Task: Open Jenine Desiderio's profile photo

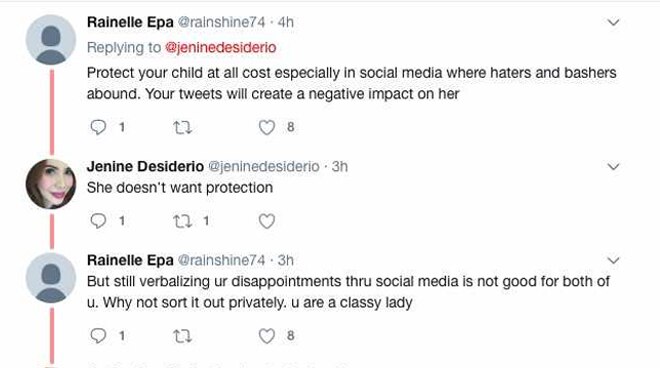Action: [51, 184]
